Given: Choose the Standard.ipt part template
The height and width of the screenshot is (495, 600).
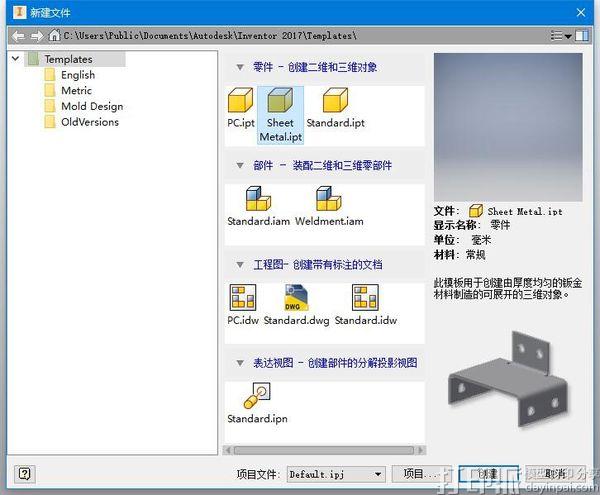Looking at the screenshot, I should point(336,108).
